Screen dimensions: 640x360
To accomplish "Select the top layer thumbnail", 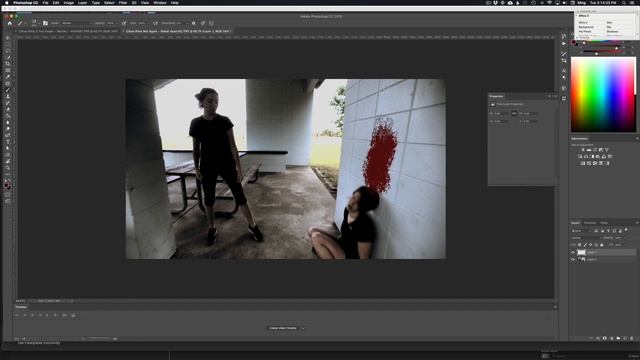I will click(x=581, y=253).
